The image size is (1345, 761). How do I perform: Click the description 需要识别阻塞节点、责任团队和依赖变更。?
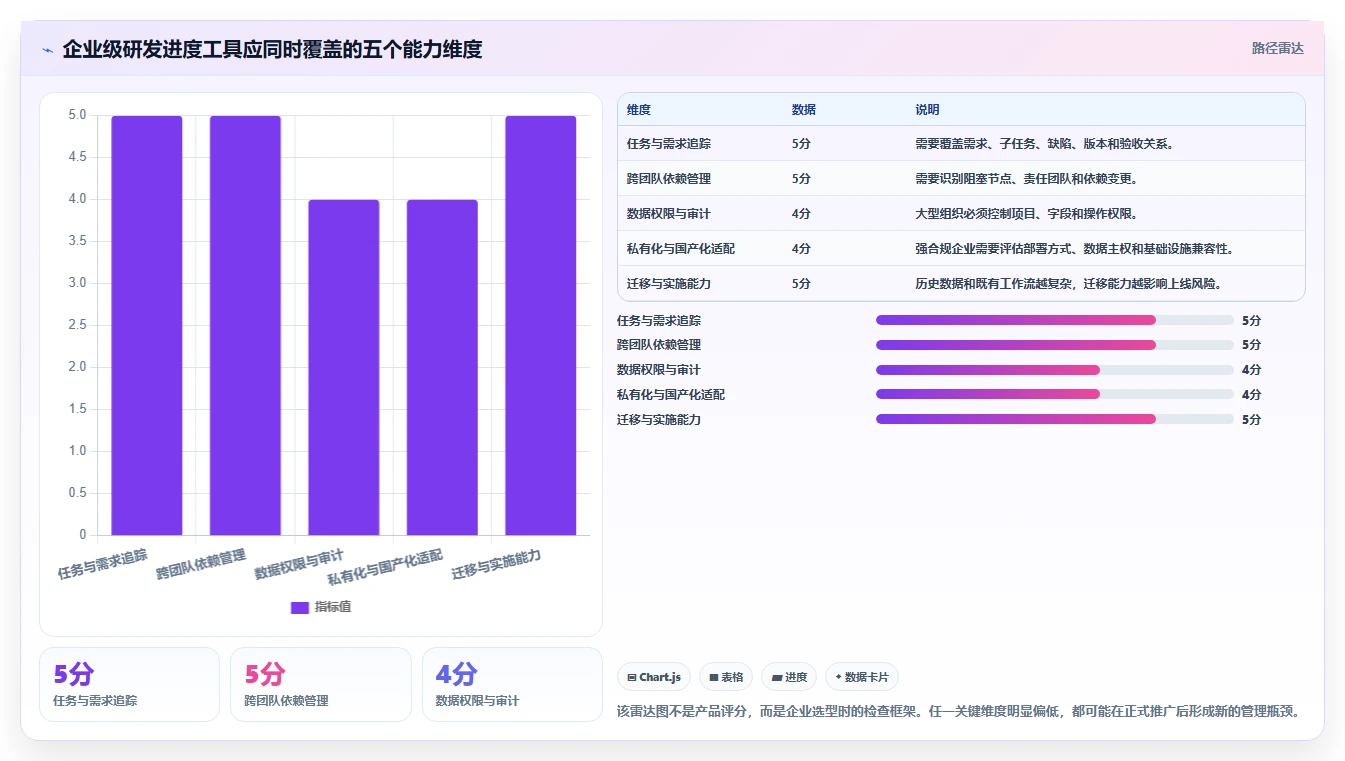(x=1027, y=179)
